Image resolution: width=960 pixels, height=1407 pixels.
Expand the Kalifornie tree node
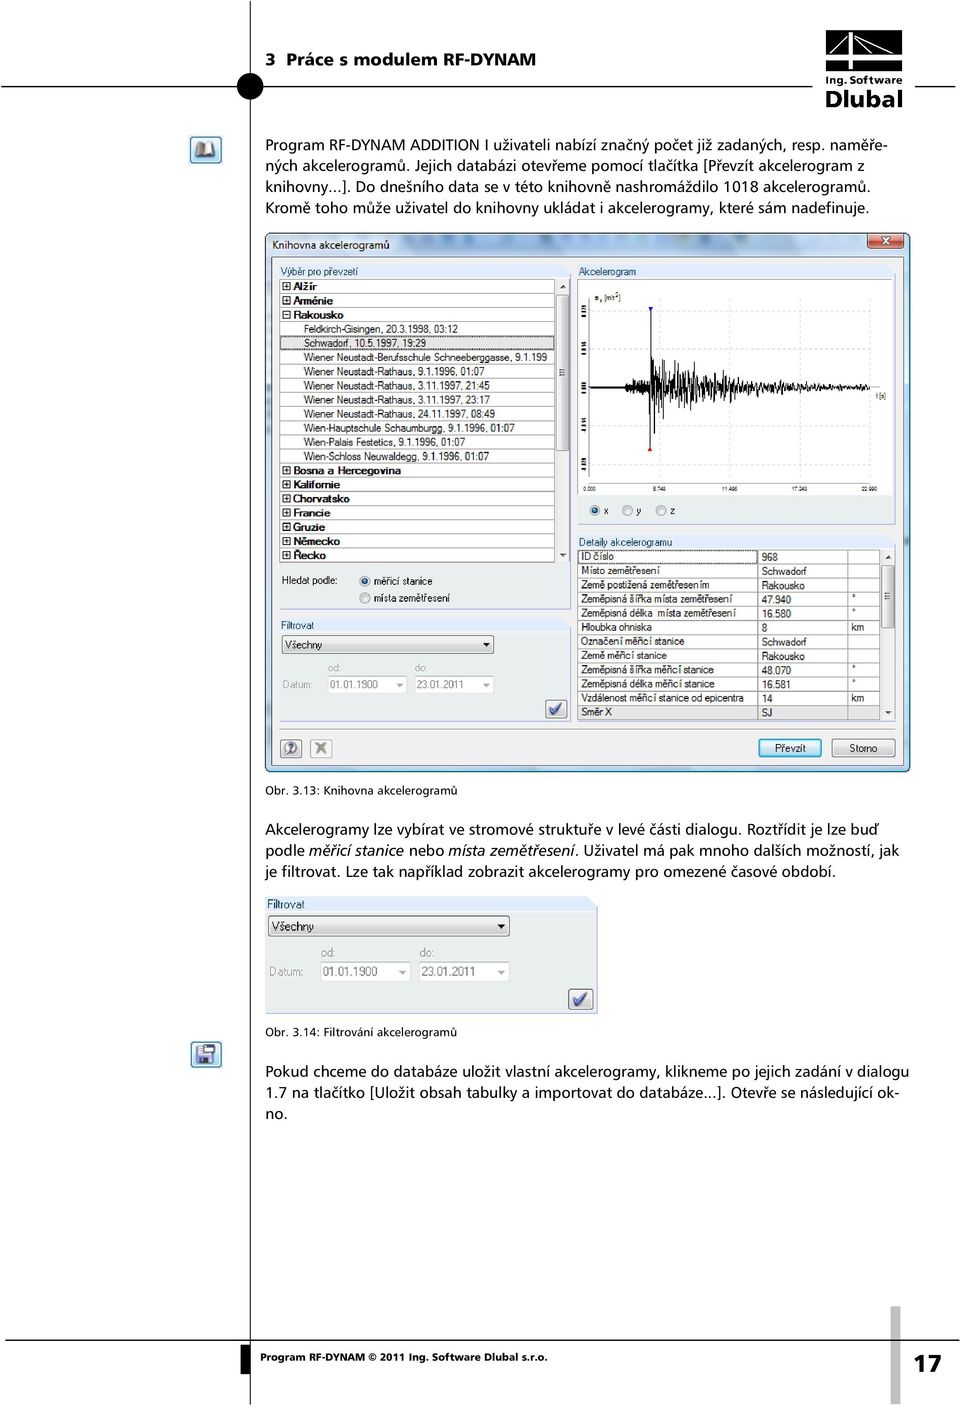(287, 484)
